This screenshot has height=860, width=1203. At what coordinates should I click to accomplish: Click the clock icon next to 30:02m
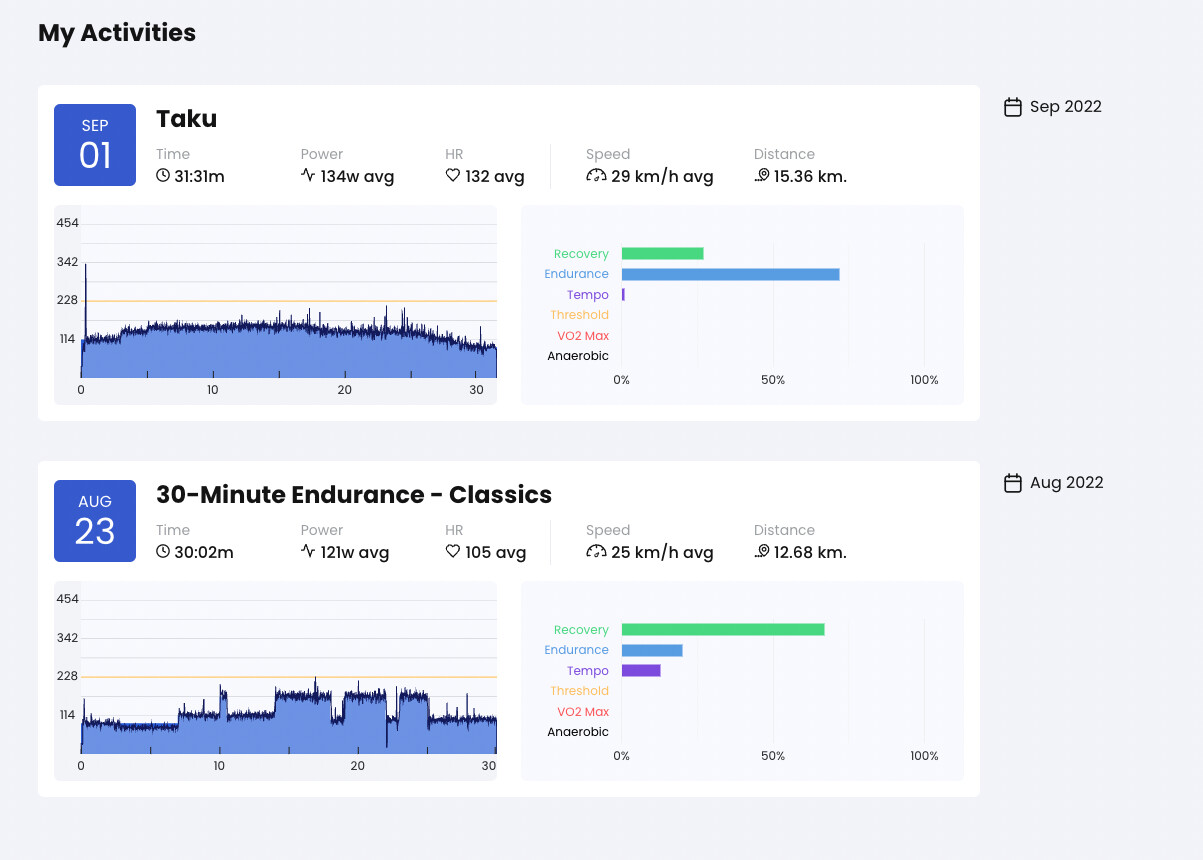(x=163, y=552)
